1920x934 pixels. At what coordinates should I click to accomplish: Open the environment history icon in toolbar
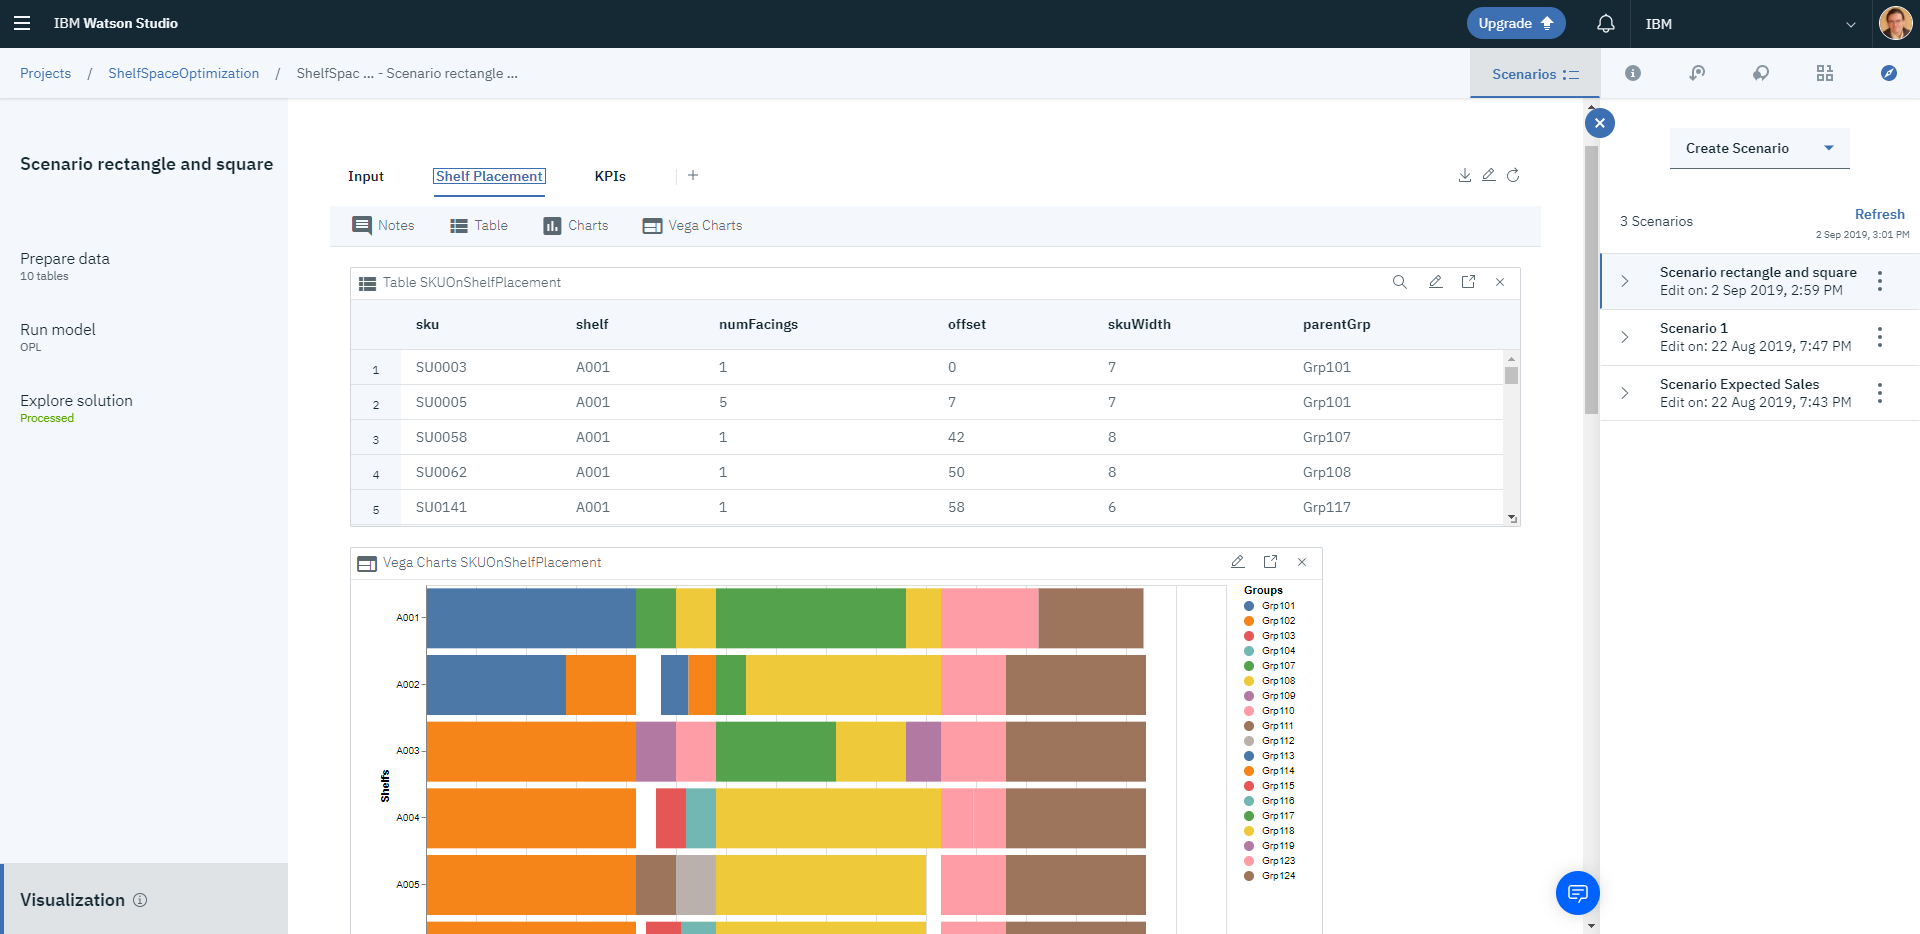[x=1697, y=73]
